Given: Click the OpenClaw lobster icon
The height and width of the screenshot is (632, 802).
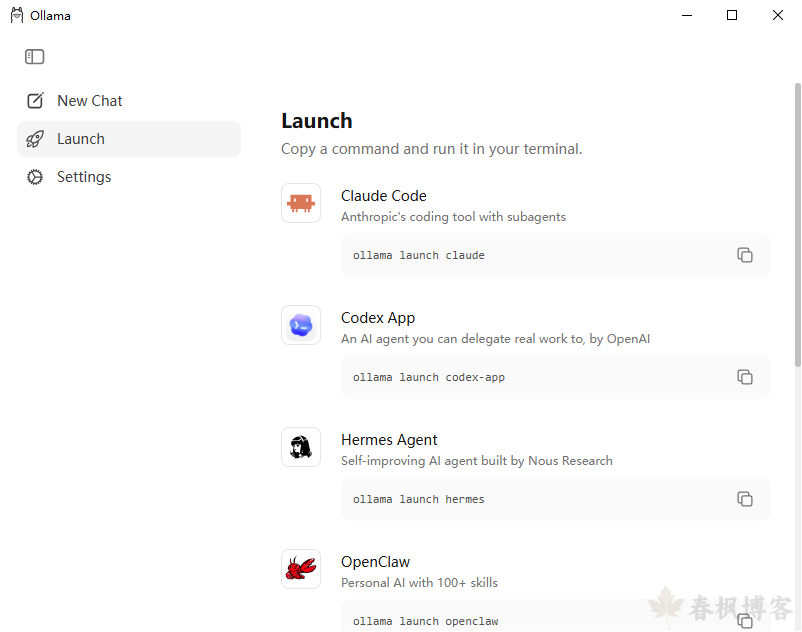Looking at the screenshot, I should [x=301, y=569].
